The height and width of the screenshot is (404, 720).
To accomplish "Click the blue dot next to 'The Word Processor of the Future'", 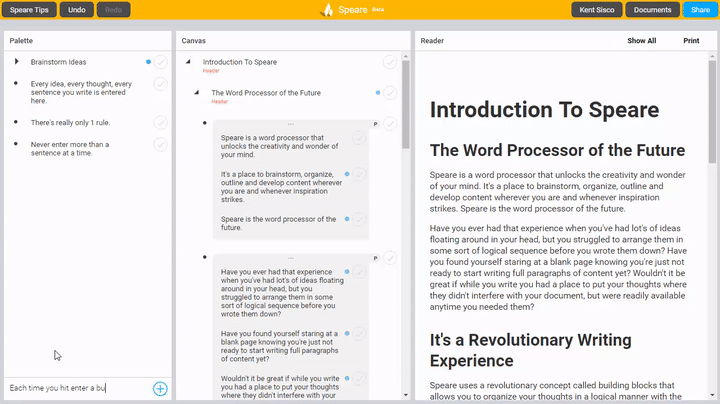I will pyautogui.click(x=377, y=93).
